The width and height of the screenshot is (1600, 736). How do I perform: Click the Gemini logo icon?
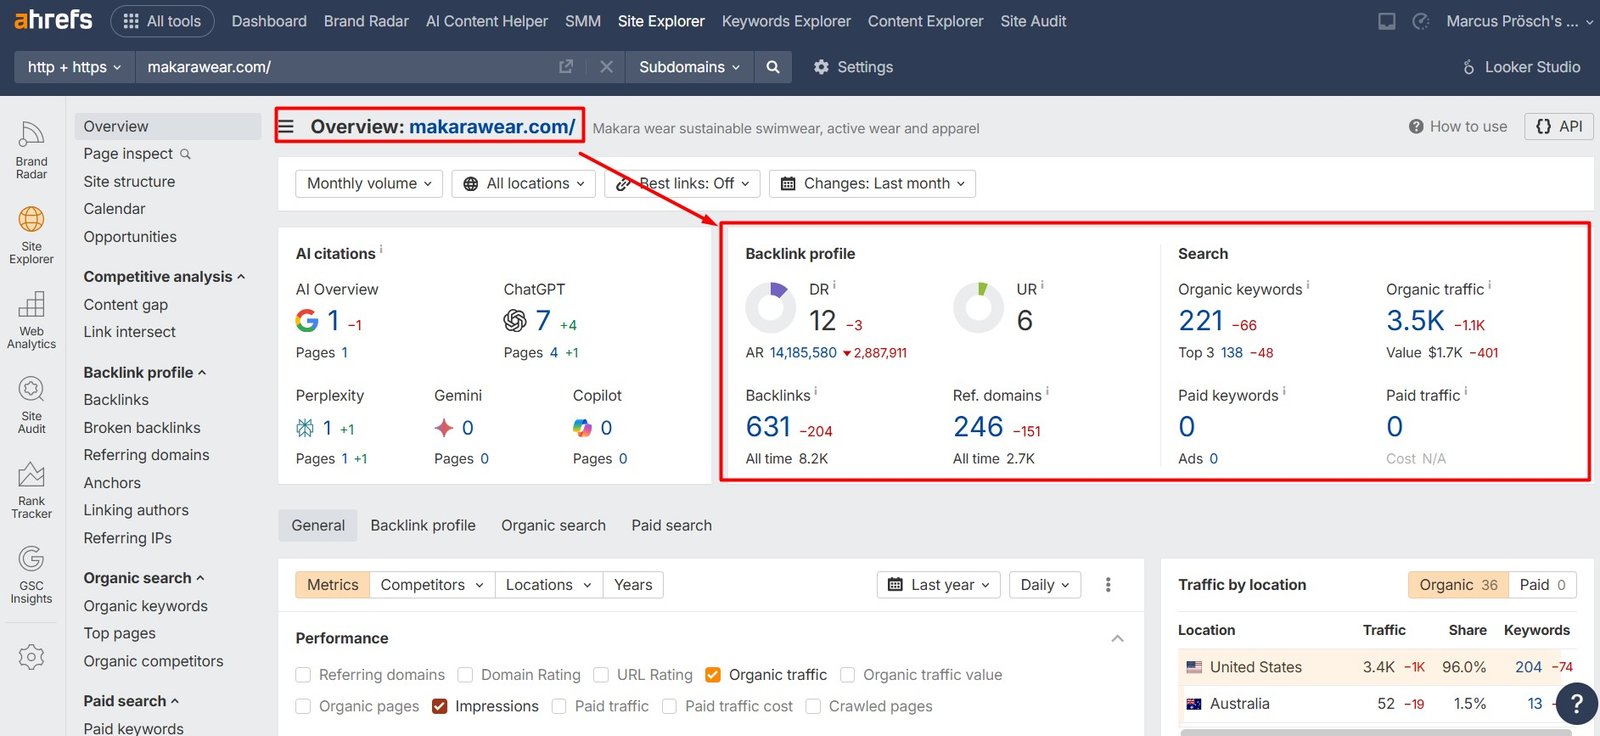444,428
